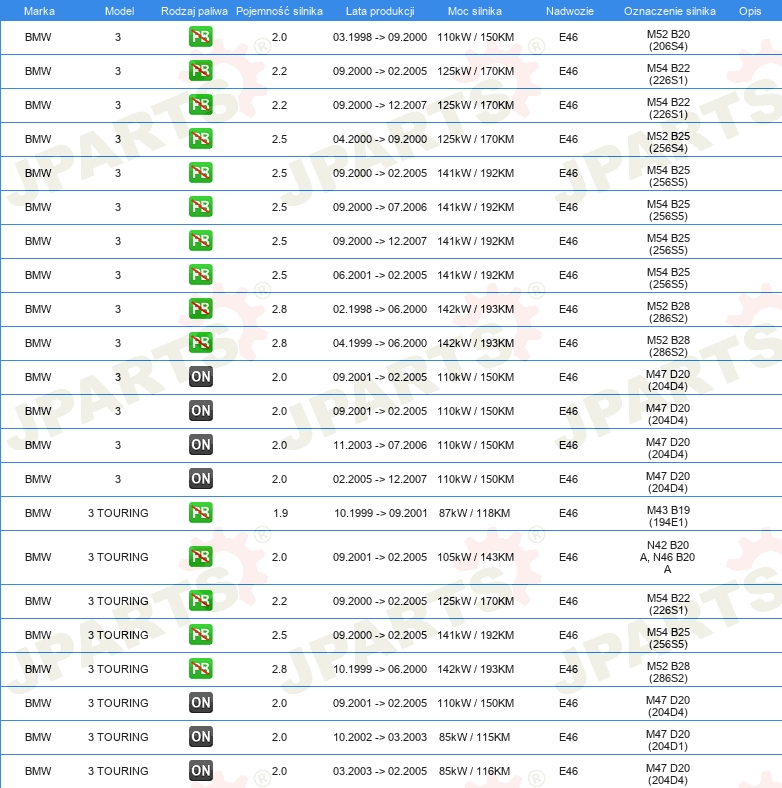The image size is (782, 788).
Task: Click the PB petrol icon for M52 B20 (206S4)
Action: coord(201,37)
